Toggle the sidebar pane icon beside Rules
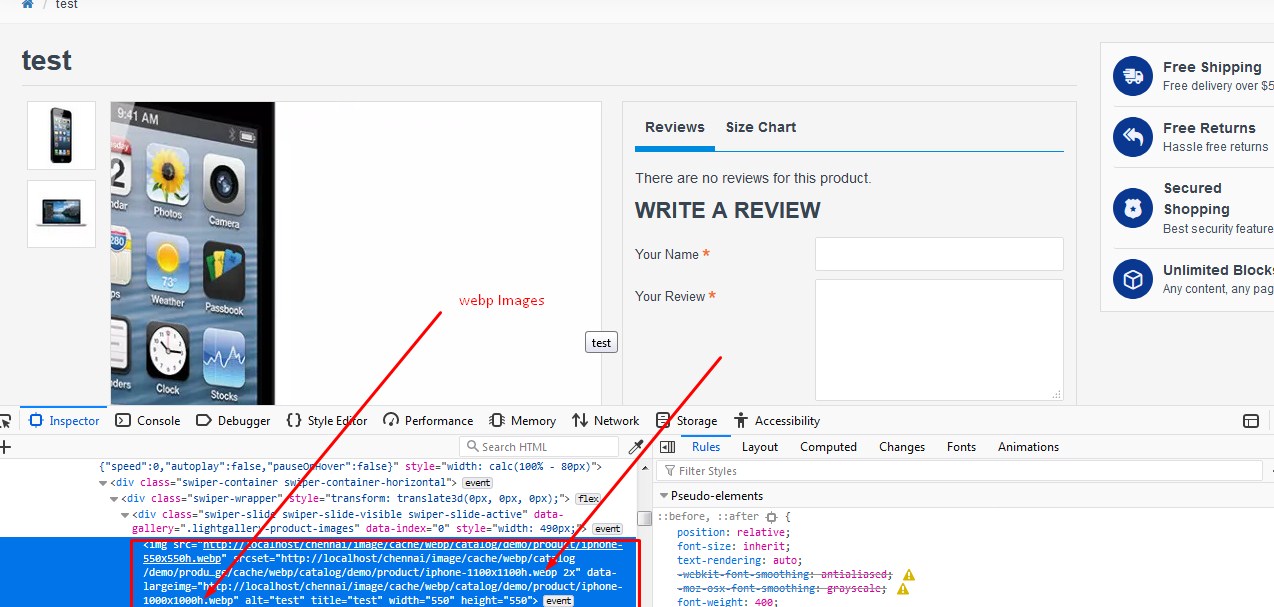Viewport: 1274px width, 607px height. pos(667,447)
